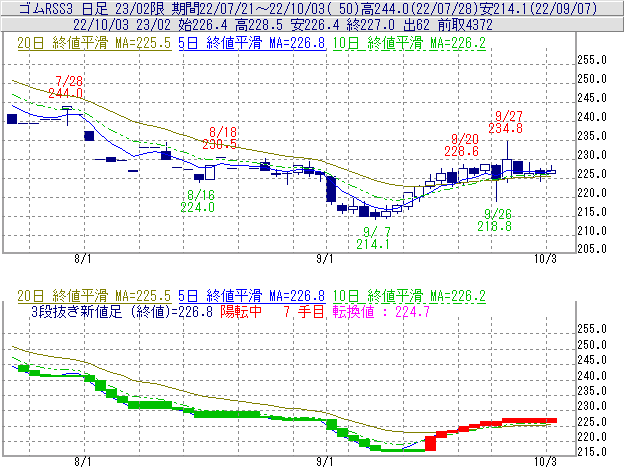This screenshot has height=475, width=624.
Task: Click the 215.0 axis value on lower chart
Action: (x=592, y=452)
